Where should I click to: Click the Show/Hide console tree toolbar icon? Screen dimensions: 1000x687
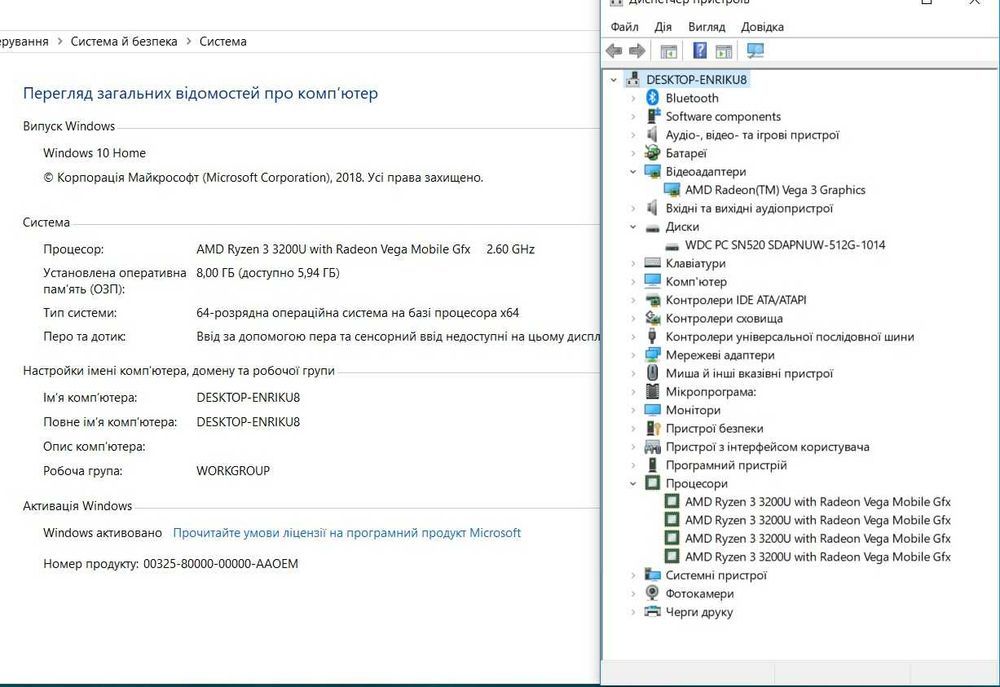pyautogui.click(x=668, y=51)
